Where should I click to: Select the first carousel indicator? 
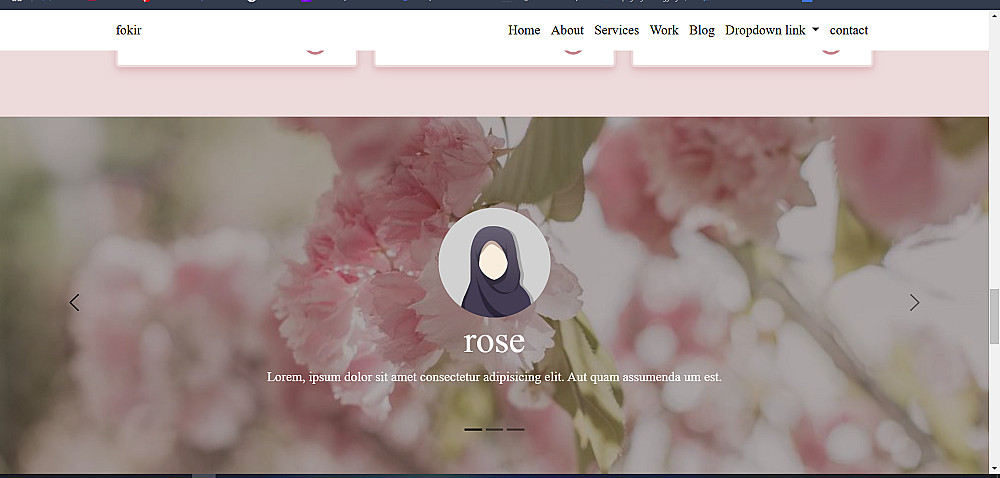tap(473, 430)
